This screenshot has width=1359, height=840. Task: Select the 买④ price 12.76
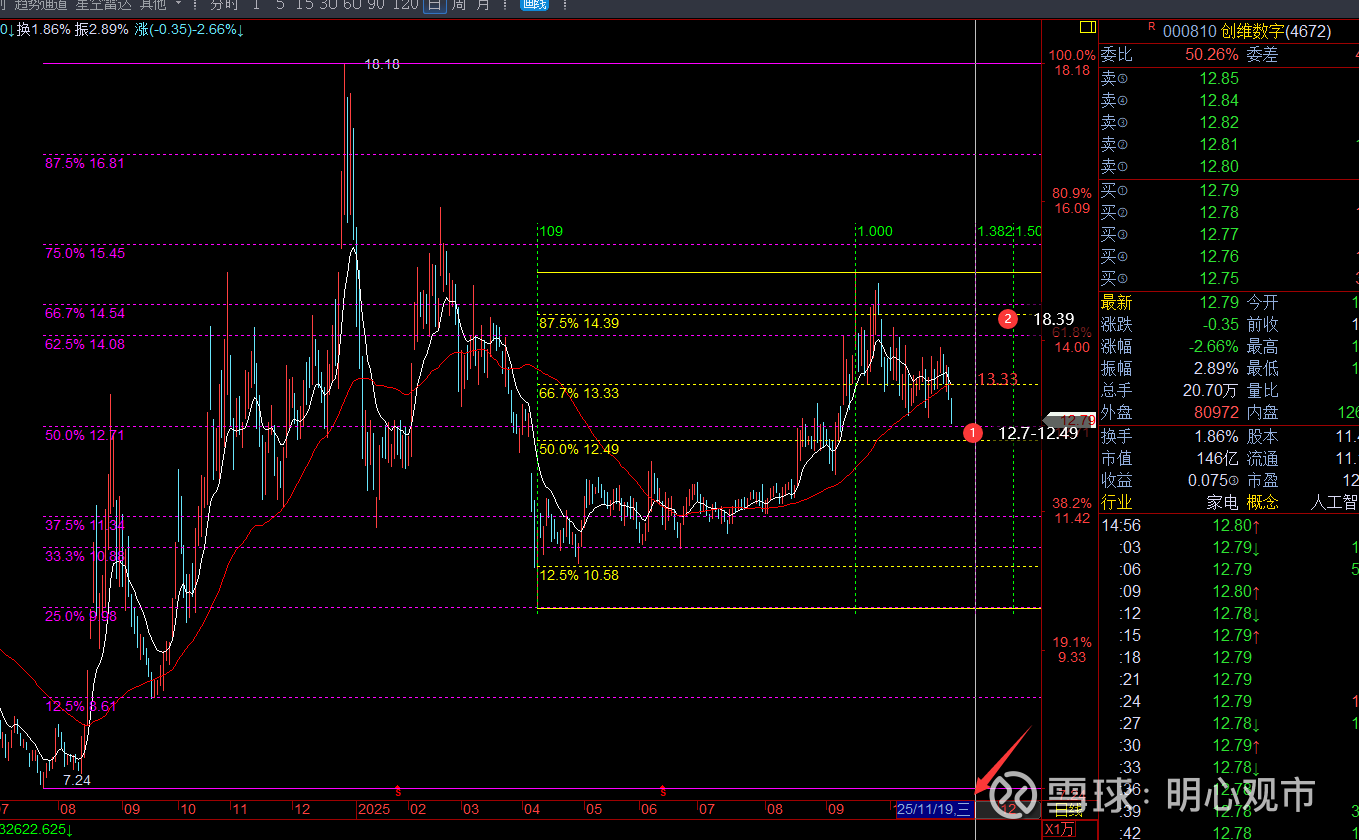pos(1219,256)
